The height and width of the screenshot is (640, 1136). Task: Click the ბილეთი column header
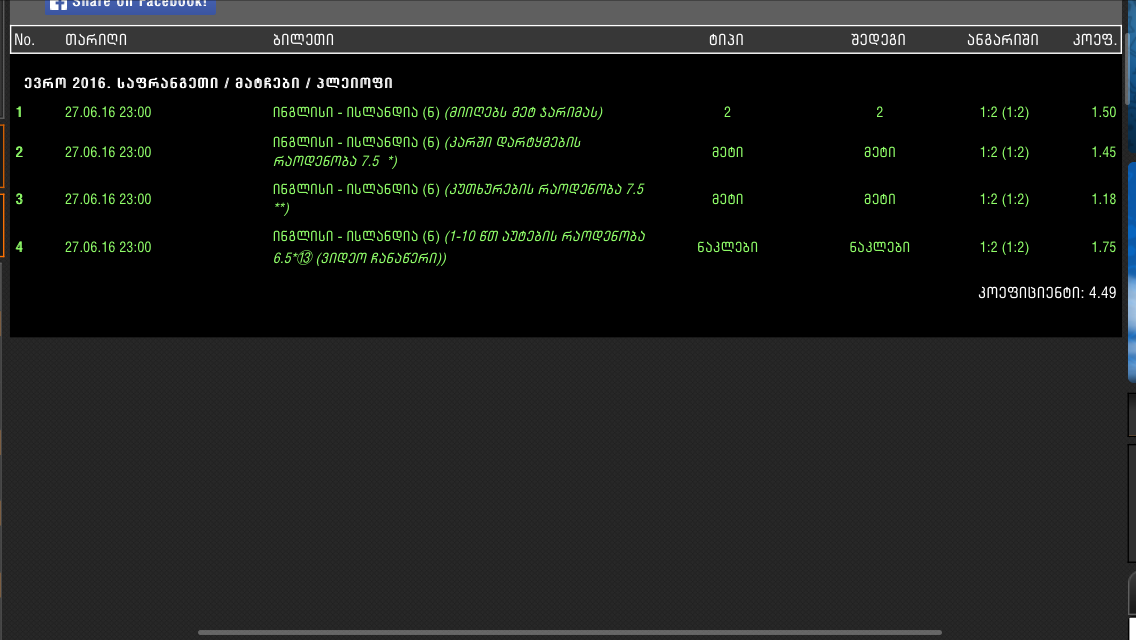[304, 40]
